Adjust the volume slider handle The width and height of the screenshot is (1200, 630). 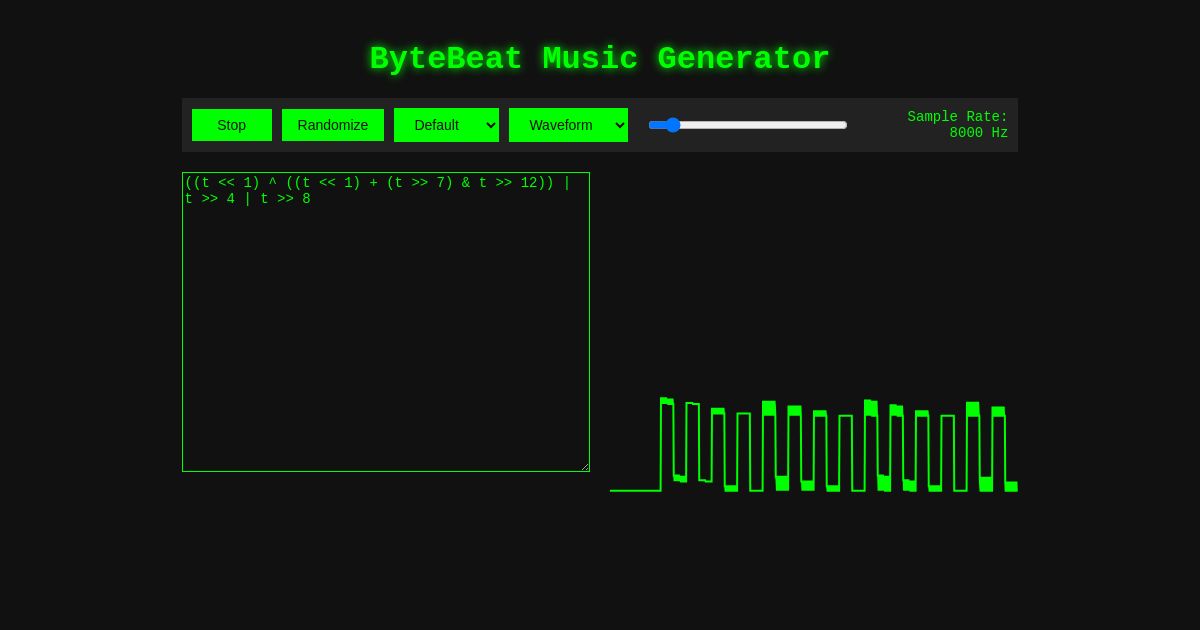coord(672,125)
